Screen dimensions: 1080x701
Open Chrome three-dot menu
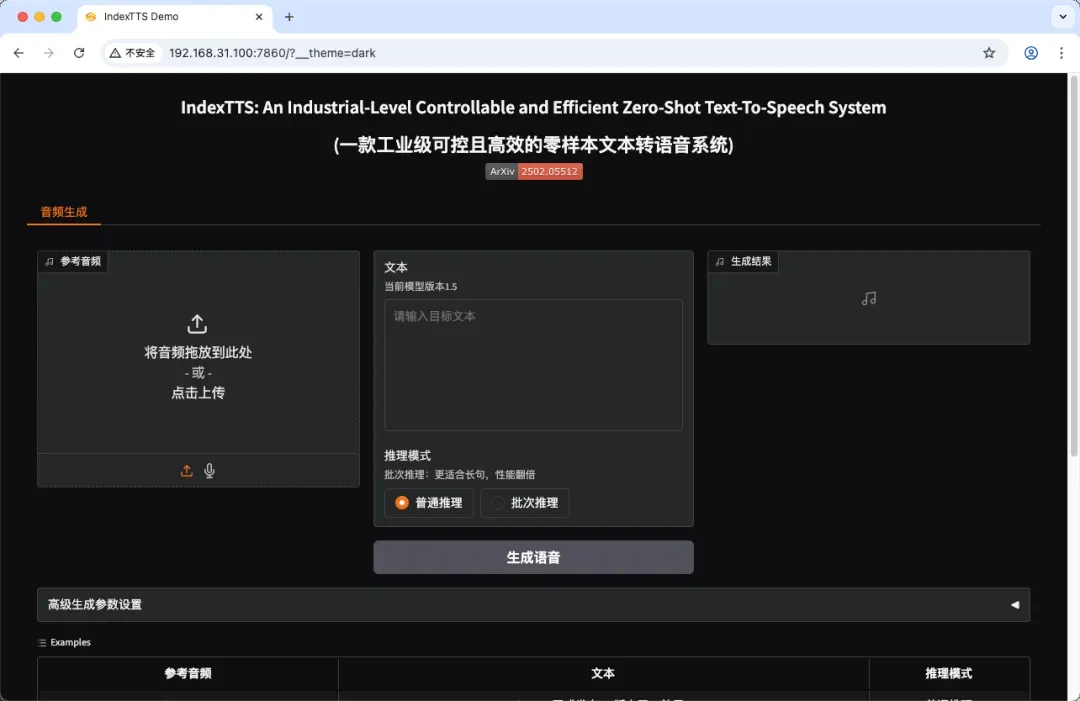click(x=1061, y=53)
